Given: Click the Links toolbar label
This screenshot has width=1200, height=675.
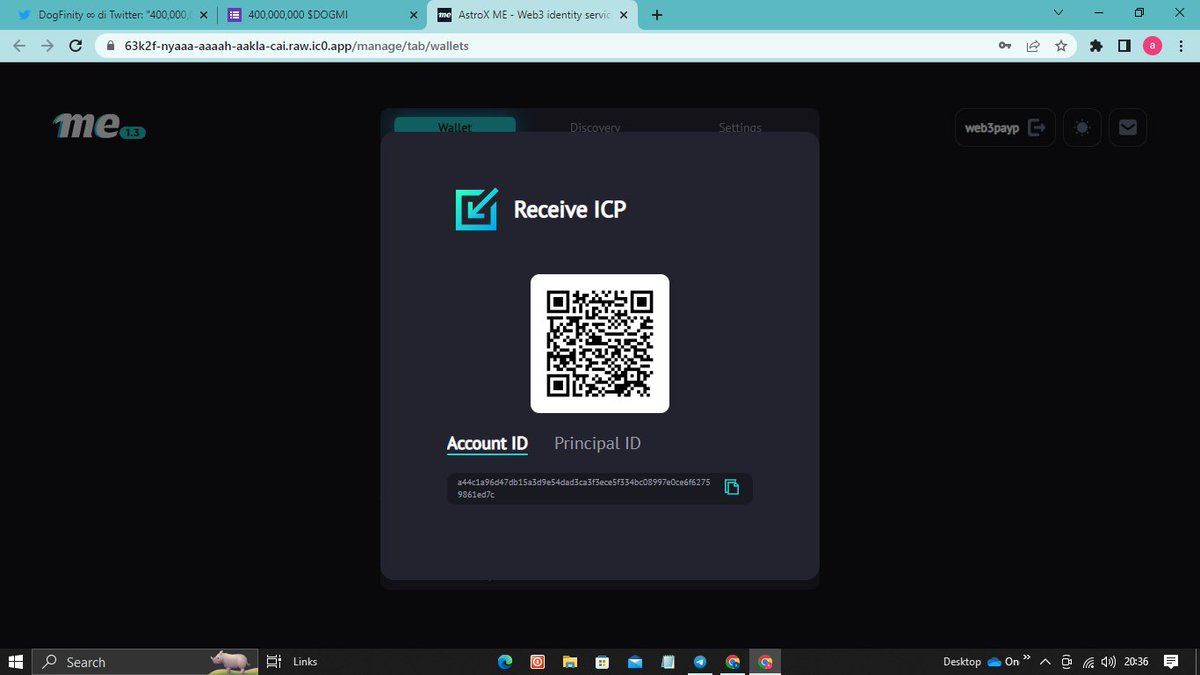Looking at the screenshot, I should pyautogui.click(x=305, y=662).
